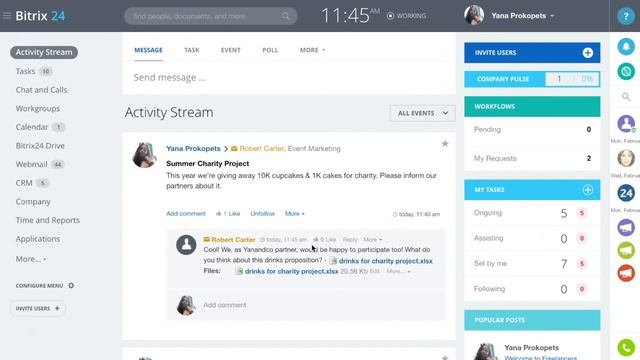Click Invite Users button in left sidebar

tap(38, 308)
